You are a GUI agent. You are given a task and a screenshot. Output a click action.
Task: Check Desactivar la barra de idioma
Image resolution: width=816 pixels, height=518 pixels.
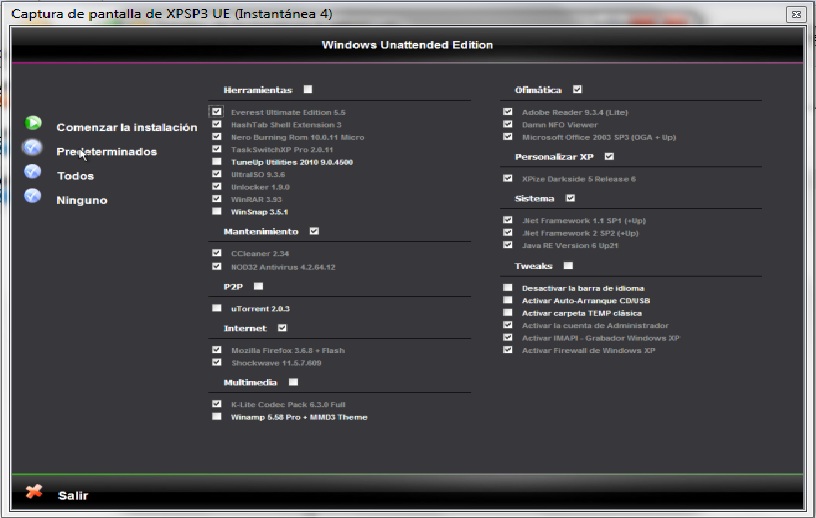click(x=508, y=288)
